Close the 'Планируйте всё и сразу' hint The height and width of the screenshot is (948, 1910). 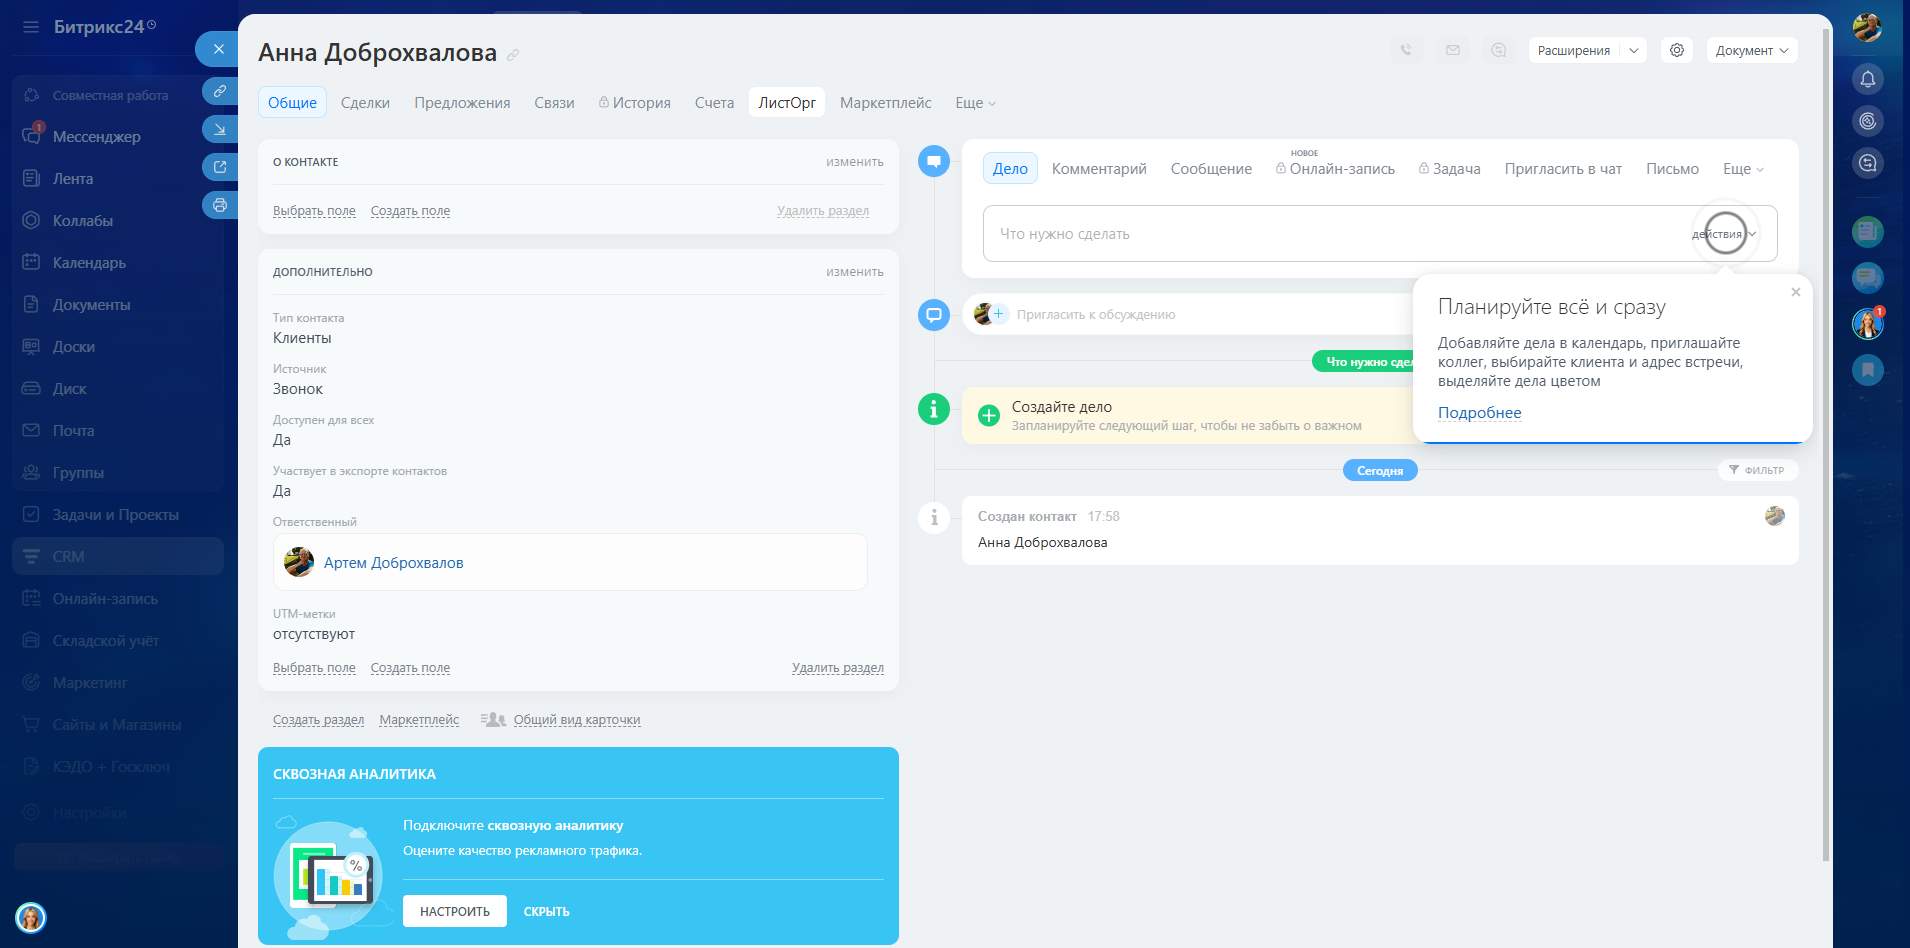click(1795, 292)
